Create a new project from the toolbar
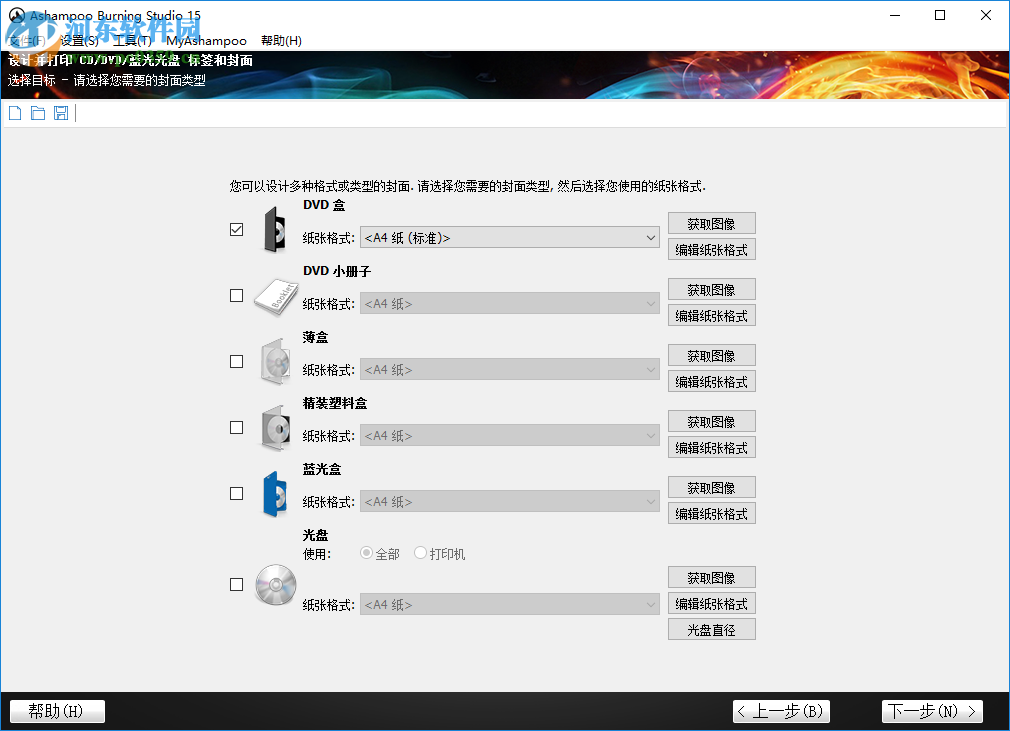1010x731 pixels. [x=14, y=113]
